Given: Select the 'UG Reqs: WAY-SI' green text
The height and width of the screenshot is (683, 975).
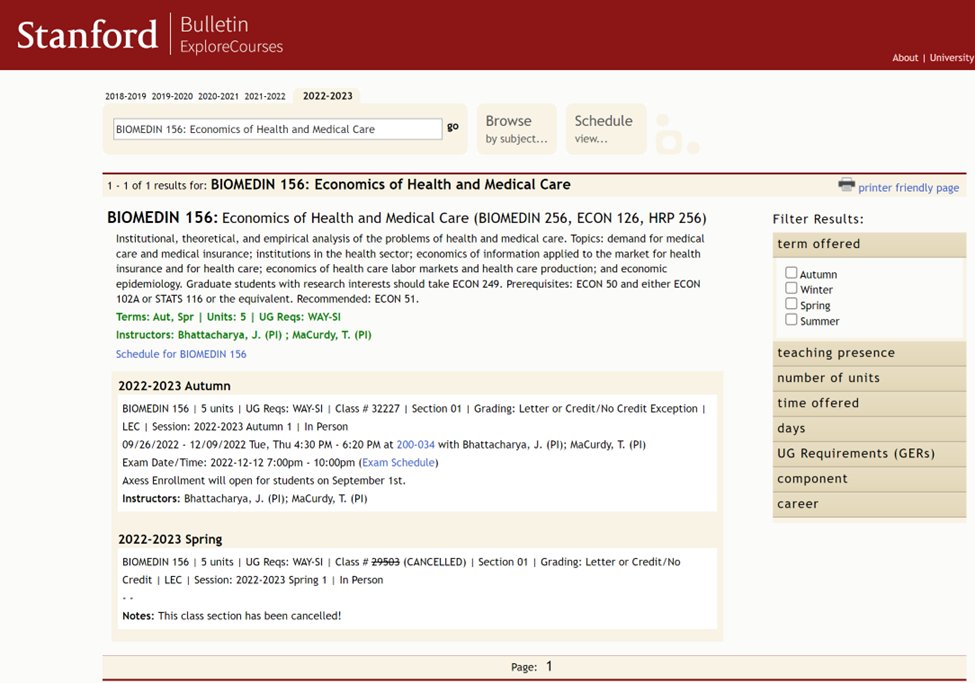Looking at the screenshot, I should coord(300,317).
